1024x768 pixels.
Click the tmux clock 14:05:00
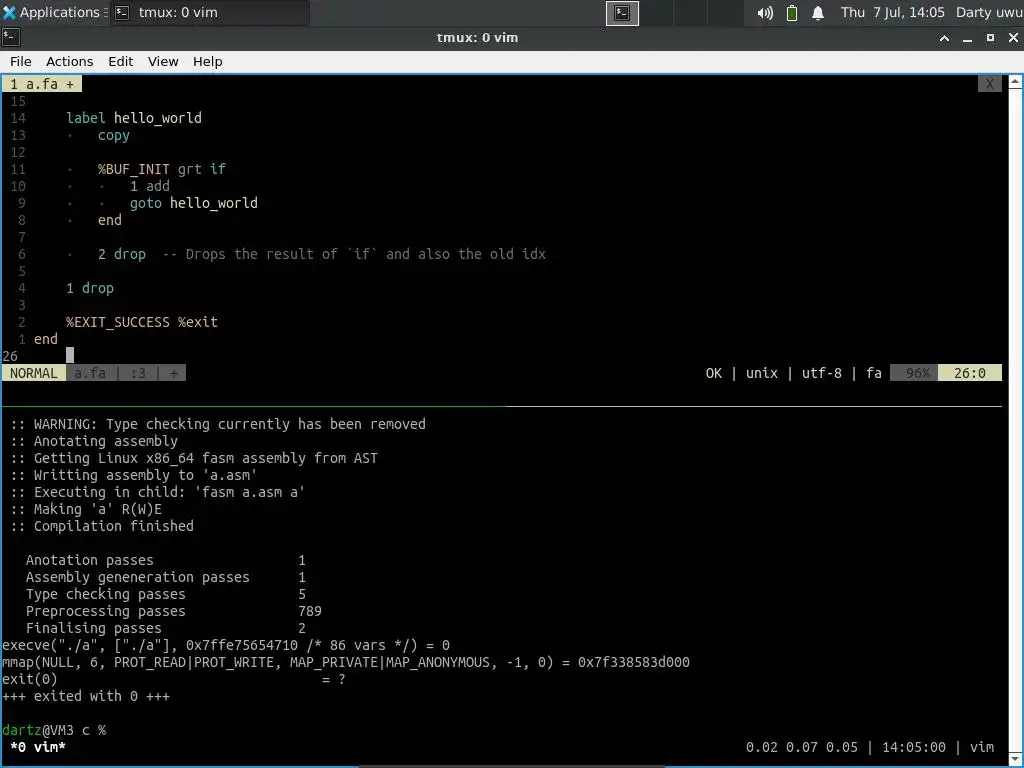pyautogui.click(x=914, y=747)
